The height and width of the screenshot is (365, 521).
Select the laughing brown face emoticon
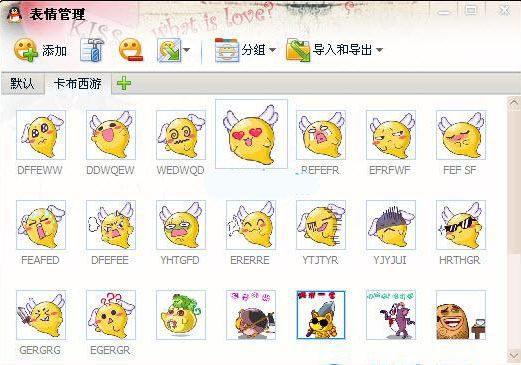click(461, 315)
